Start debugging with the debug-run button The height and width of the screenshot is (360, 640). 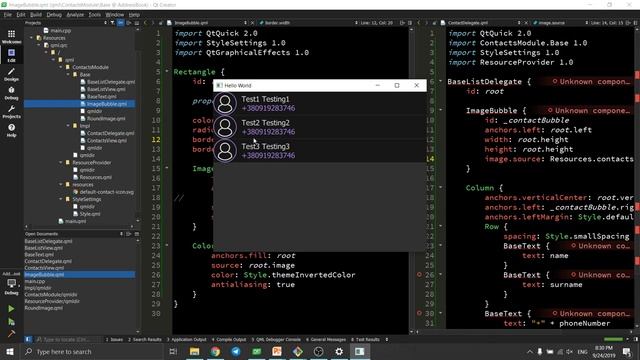(11, 322)
